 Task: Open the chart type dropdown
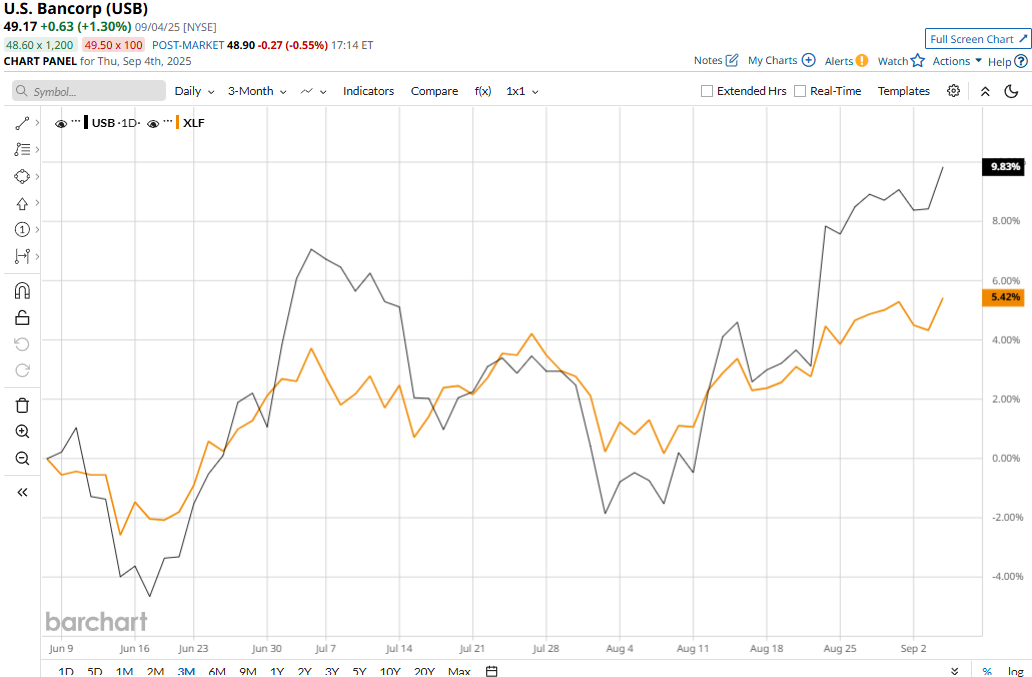pos(313,91)
